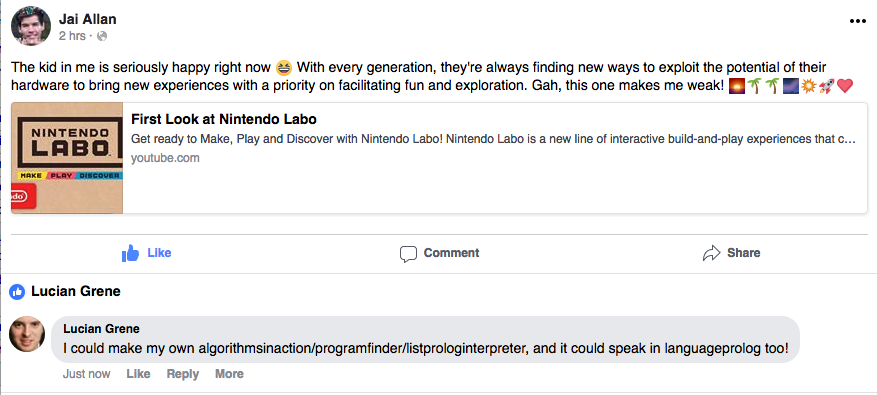Click Jai Allan's profile picture
This screenshot has height=395, width=877.
[x=31, y=26]
